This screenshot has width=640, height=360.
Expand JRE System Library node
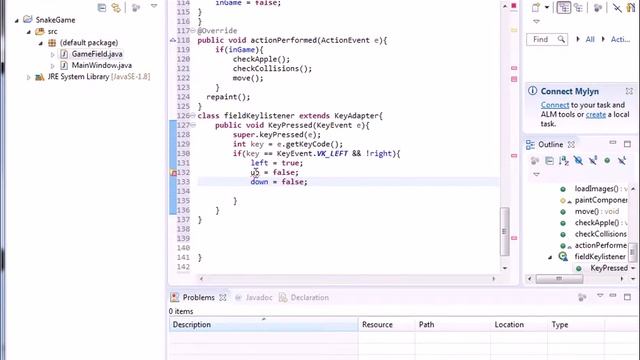coord(29,77)
